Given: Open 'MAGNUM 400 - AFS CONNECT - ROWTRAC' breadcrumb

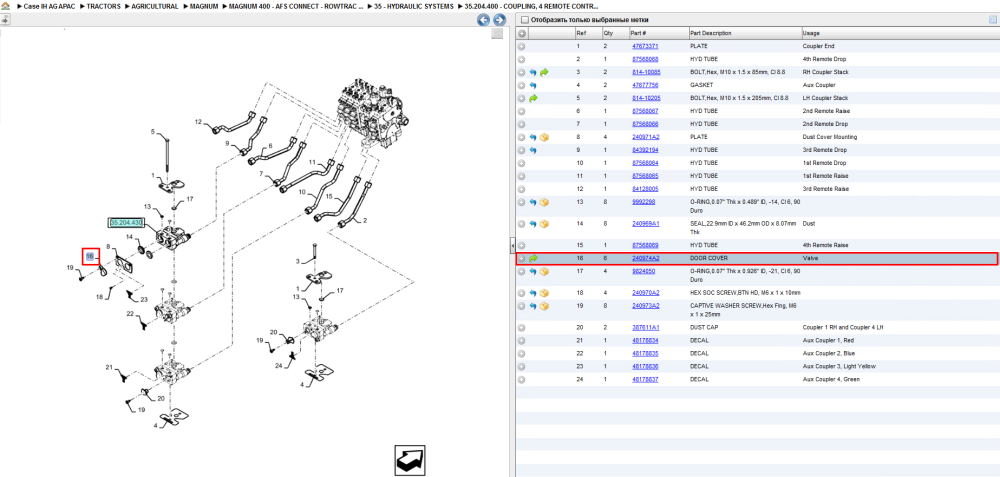Looking at the screenshot, I should [x=296, y=6].
